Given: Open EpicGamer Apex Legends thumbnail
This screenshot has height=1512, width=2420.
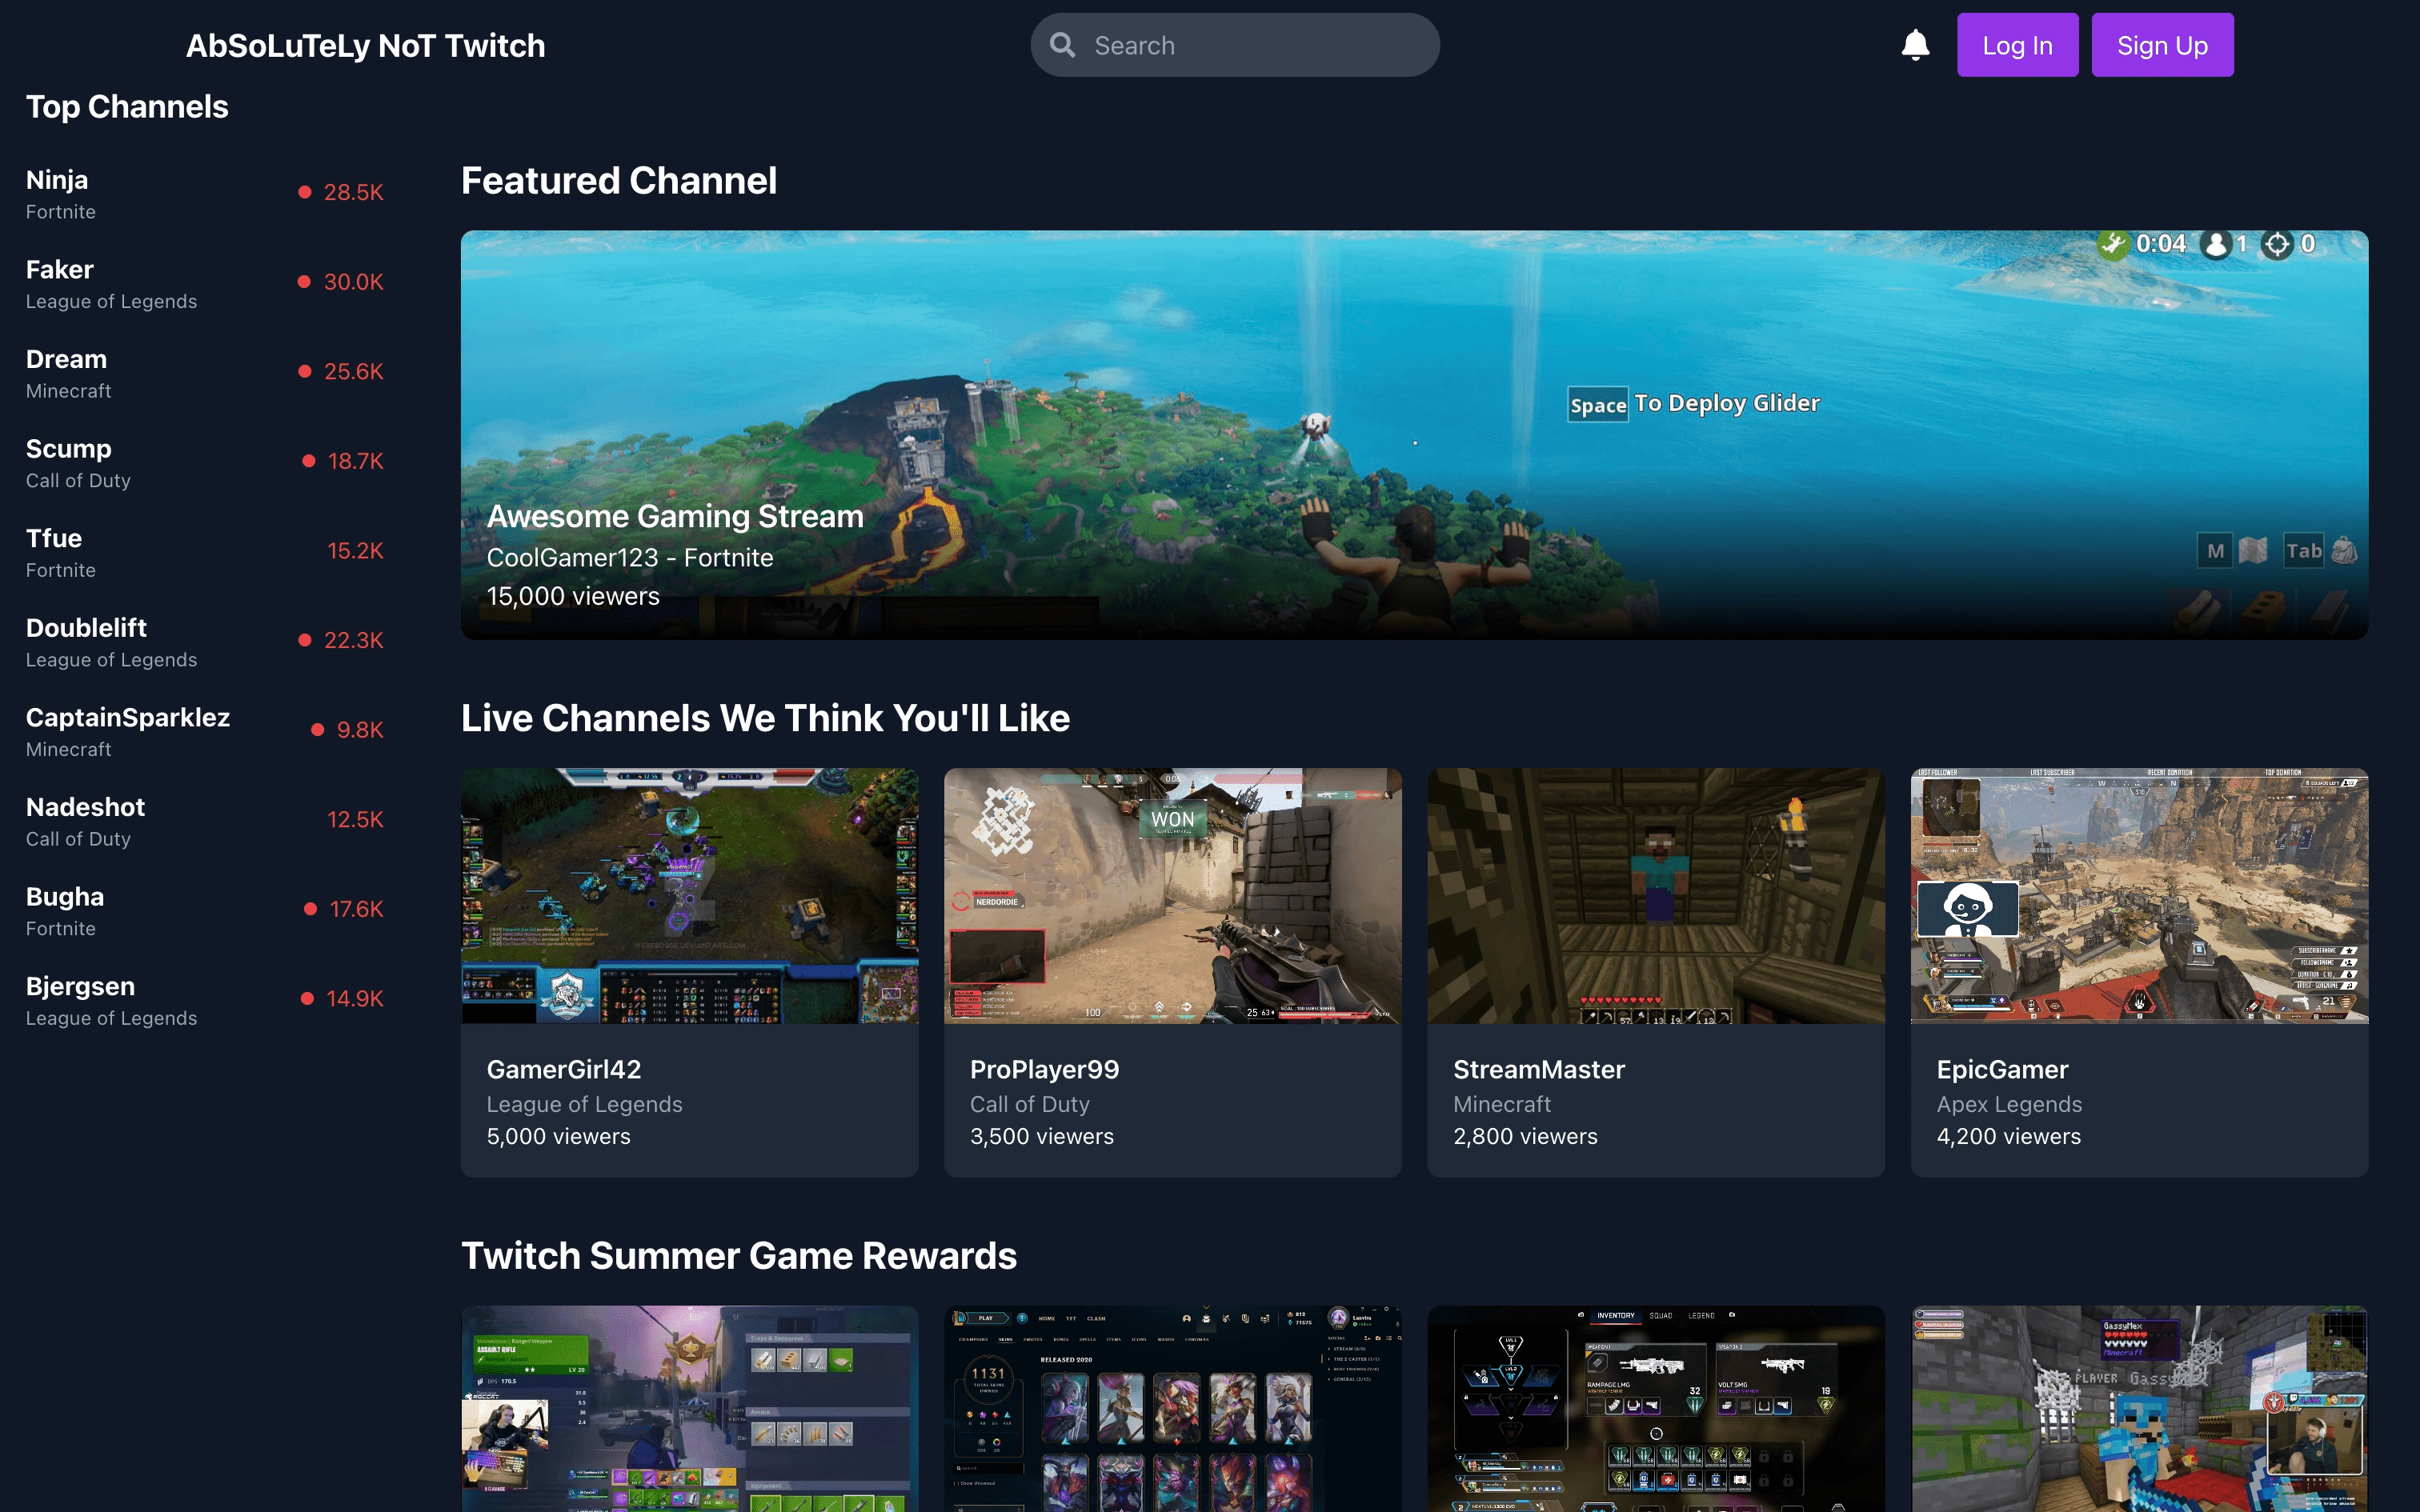Looking at the screenshot, I should pos(2139,896).
